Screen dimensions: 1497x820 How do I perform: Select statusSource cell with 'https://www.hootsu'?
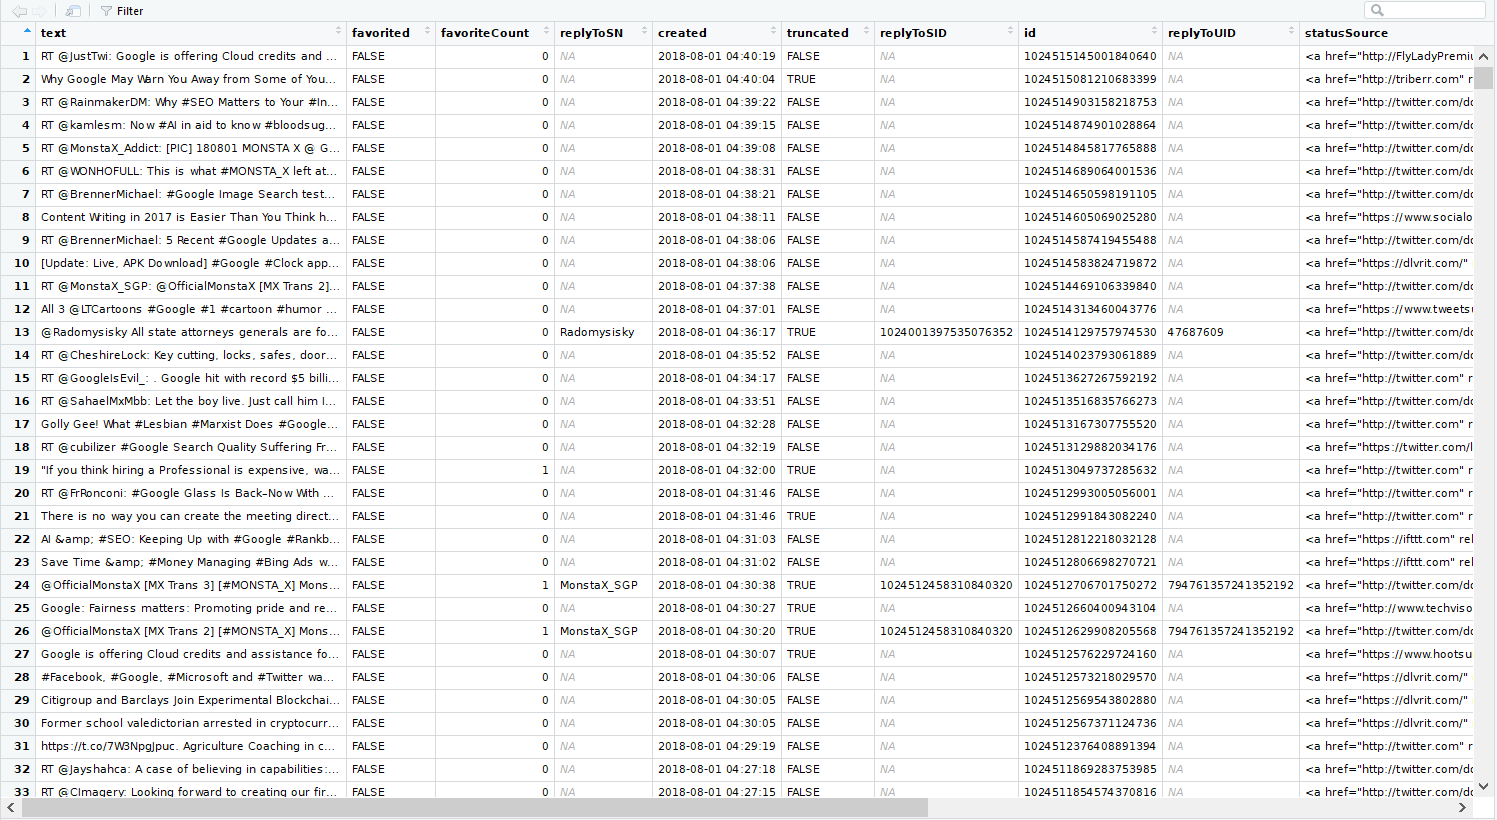point(1388,654)
